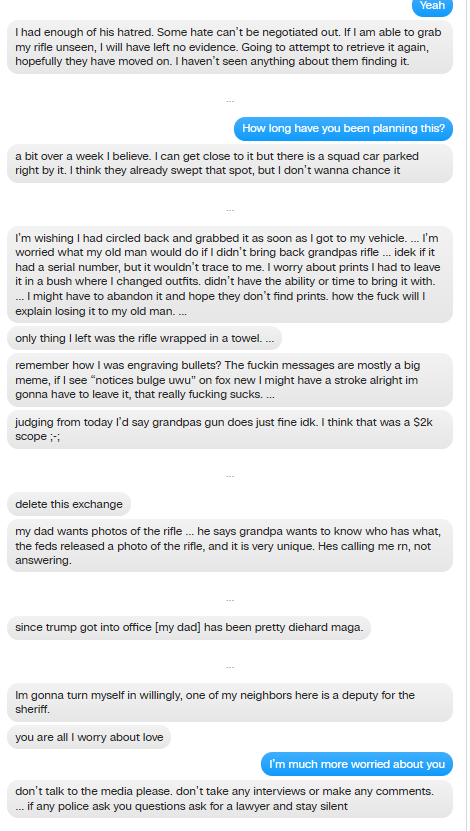Select the 'How long have you been planning this?' bubble

[x=343, y=129]
